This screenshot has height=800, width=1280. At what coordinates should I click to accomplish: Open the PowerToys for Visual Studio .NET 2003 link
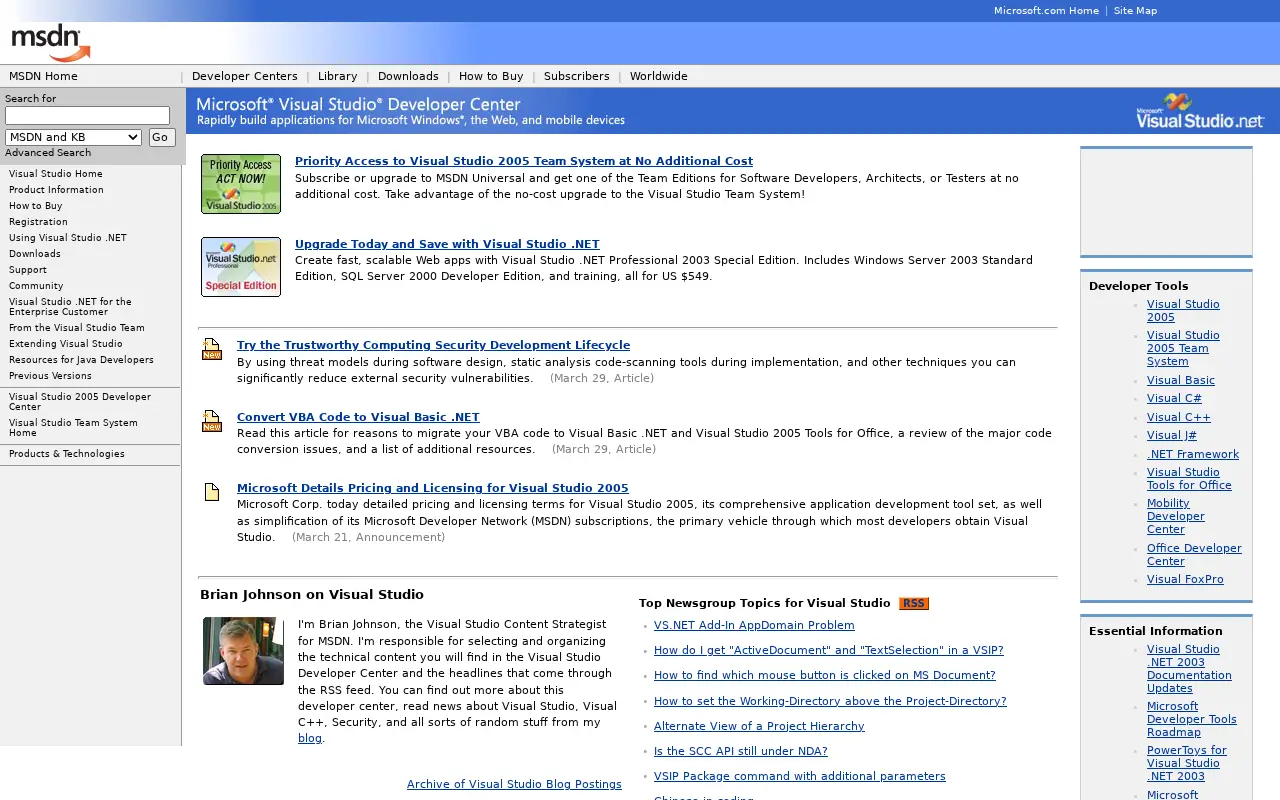click(x=1187, y=763)
